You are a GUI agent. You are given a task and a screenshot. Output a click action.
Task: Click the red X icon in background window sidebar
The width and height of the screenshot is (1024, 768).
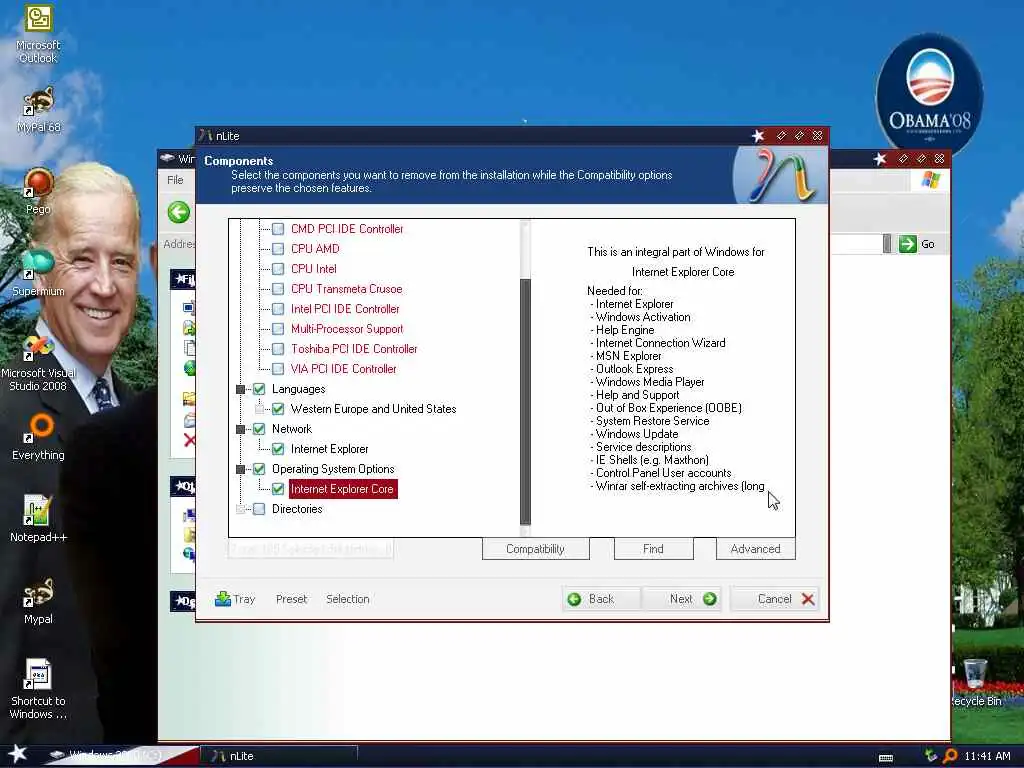189,440
